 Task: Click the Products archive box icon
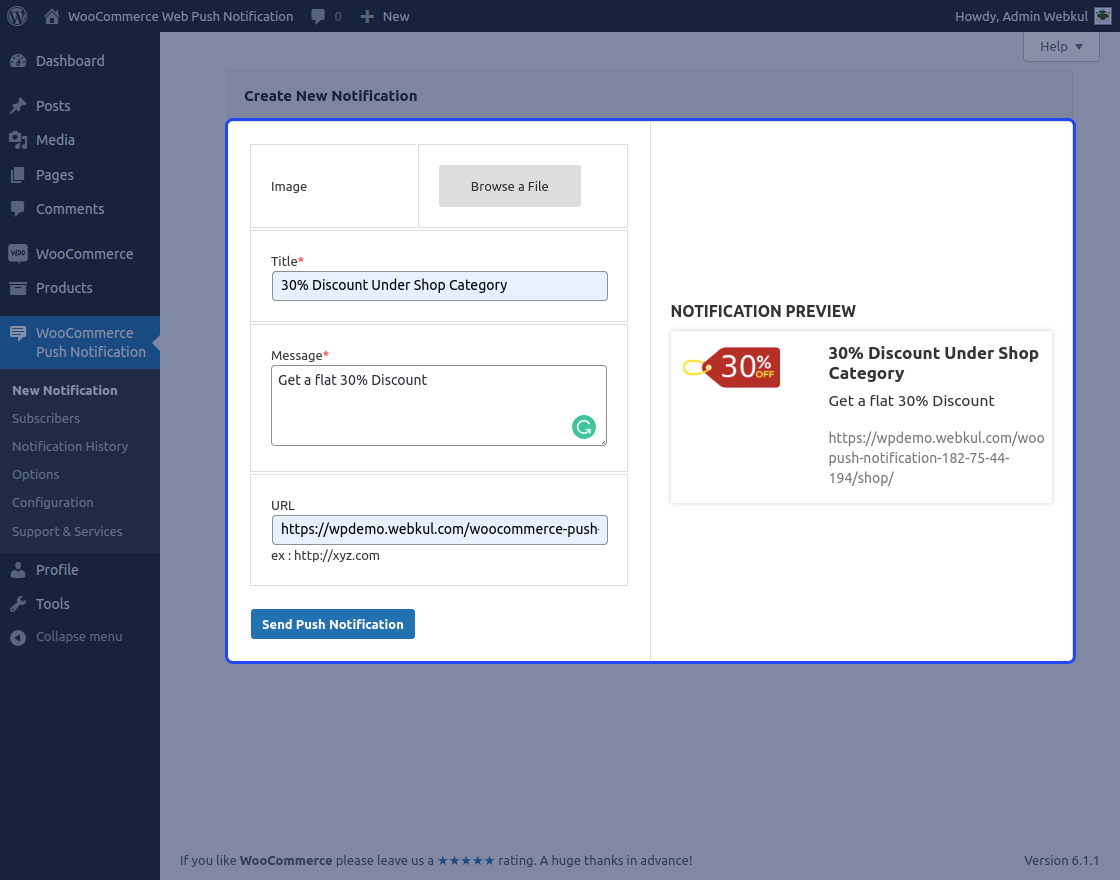click(18, 288)
